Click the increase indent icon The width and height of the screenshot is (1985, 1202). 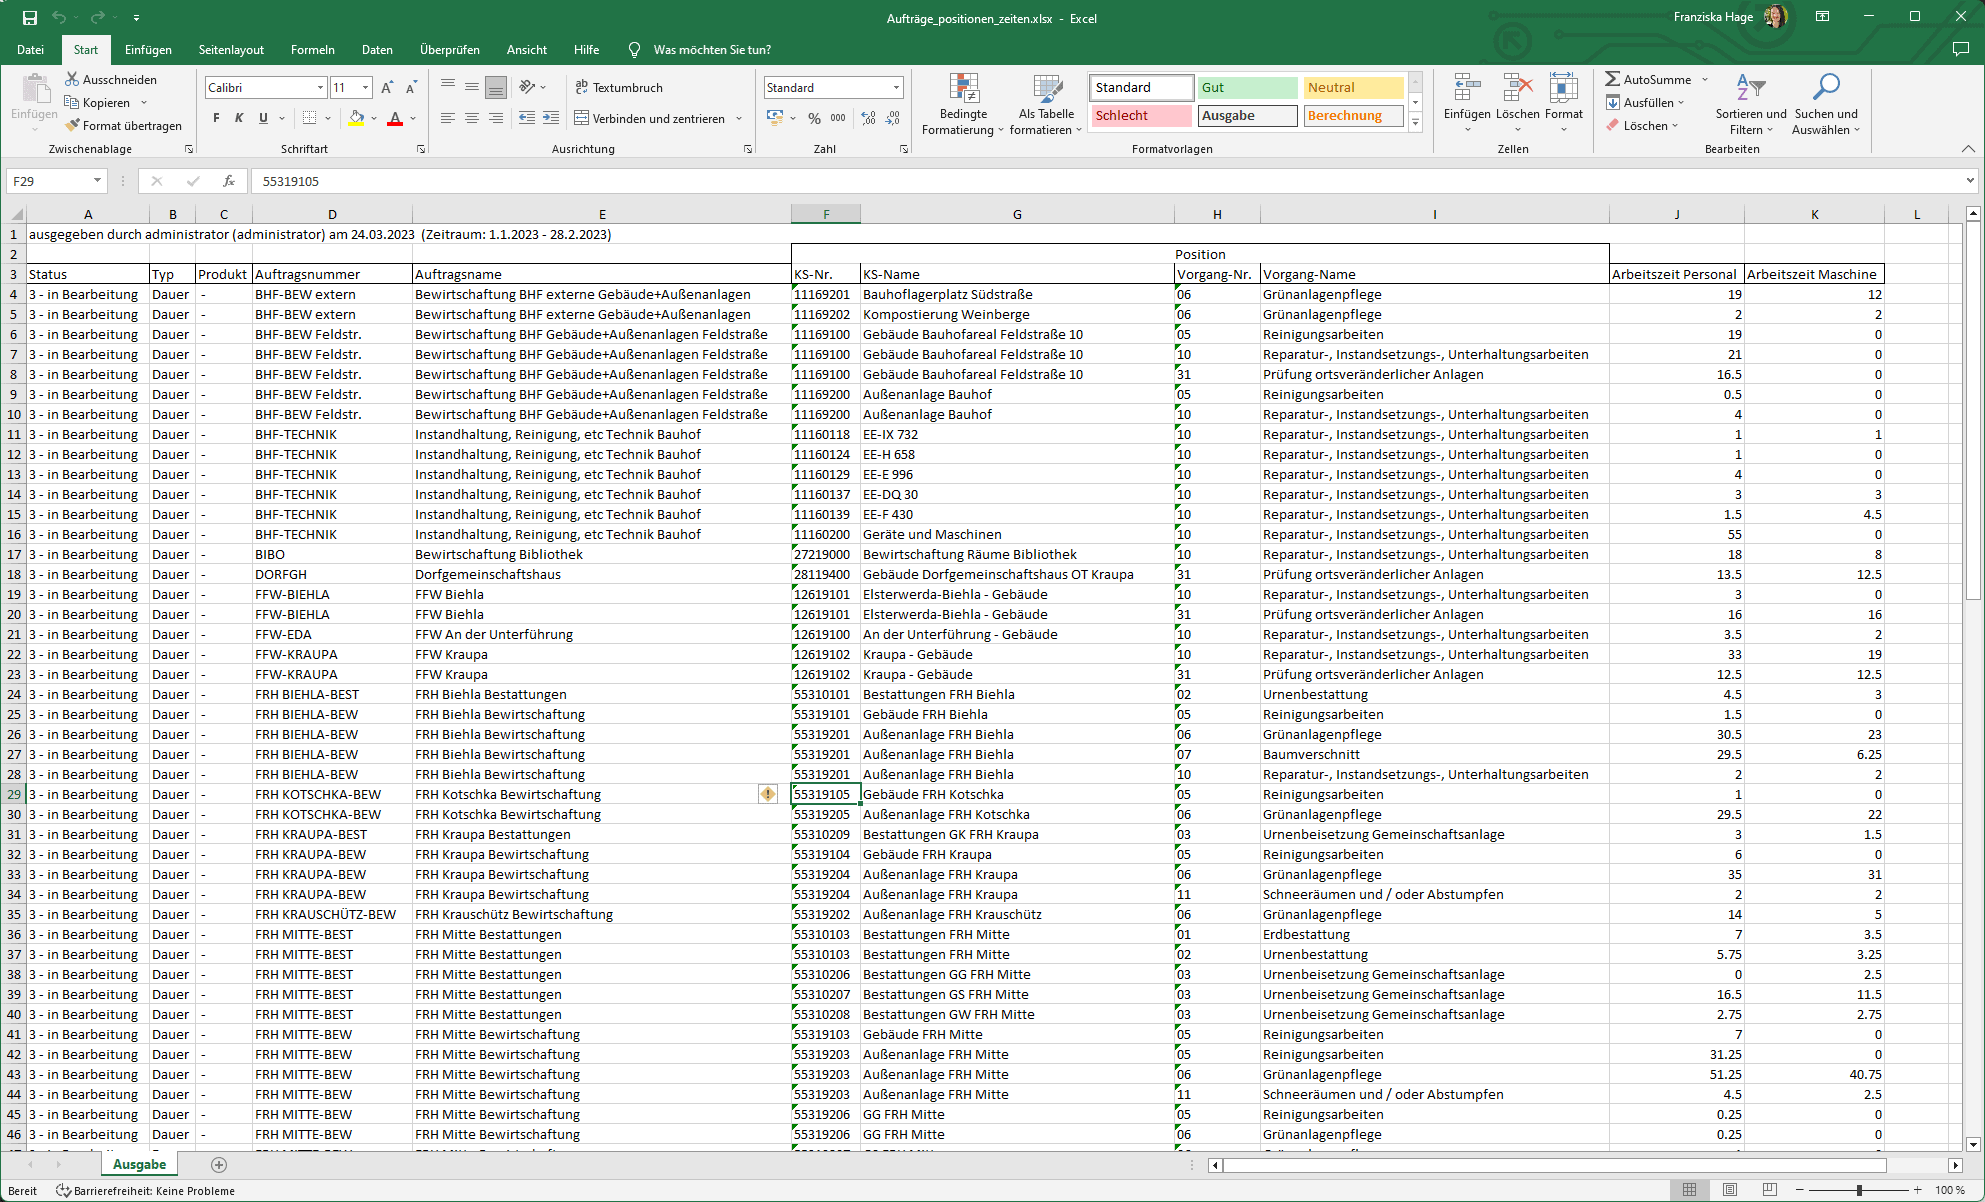tap(550, 118)
